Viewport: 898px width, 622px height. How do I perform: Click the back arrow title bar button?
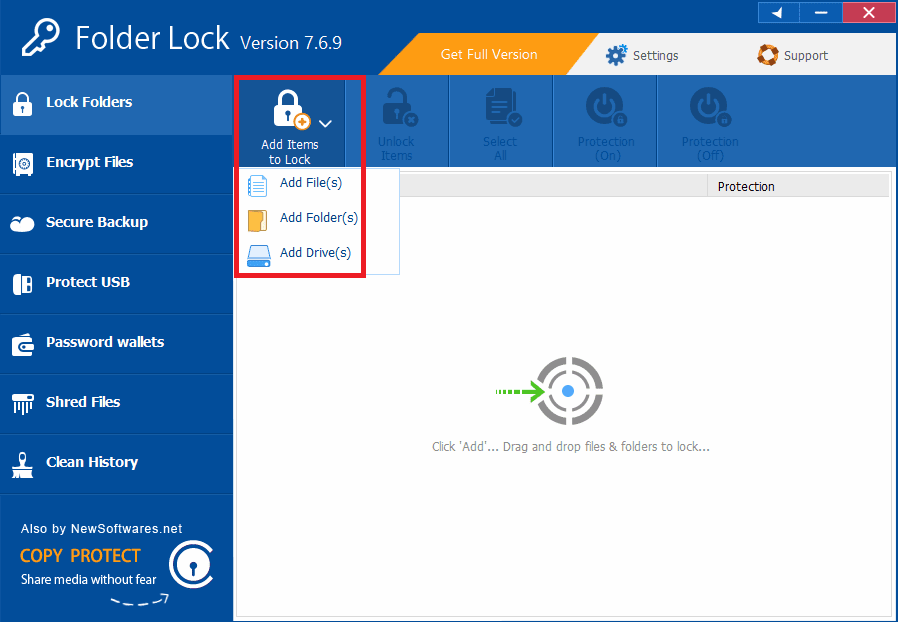pos(778,13)
